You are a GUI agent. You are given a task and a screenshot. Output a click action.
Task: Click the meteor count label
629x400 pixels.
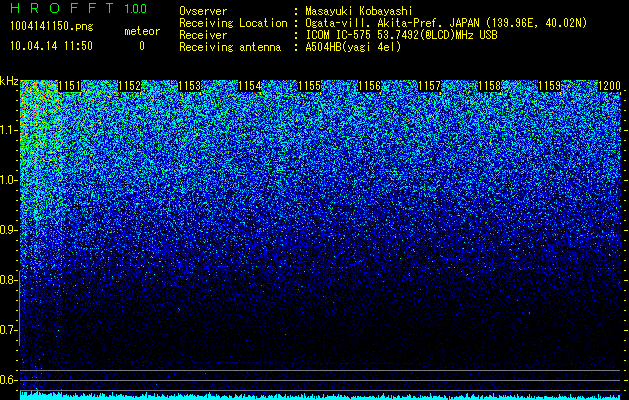pyautogui.click(x=142, y=31)
